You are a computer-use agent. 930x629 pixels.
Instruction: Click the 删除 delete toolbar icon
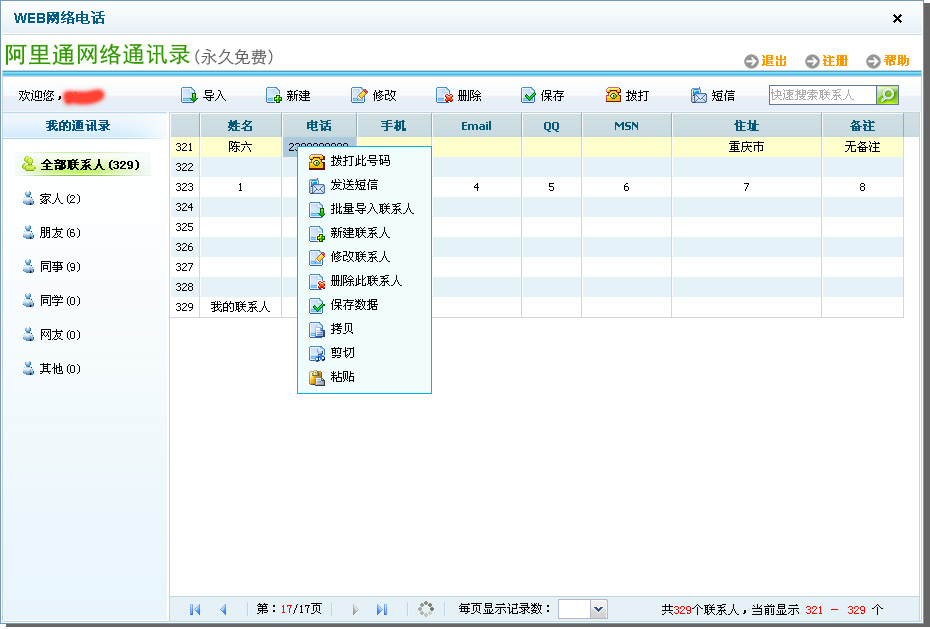click(x=444, y=95)
